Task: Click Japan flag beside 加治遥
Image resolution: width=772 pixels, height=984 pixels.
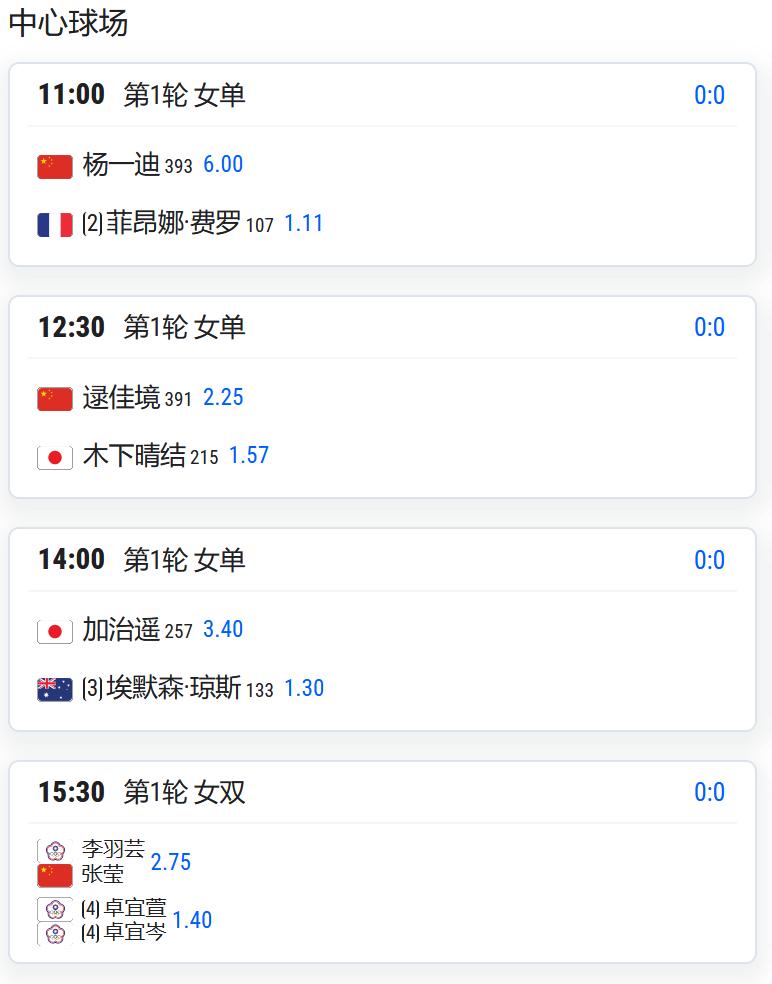Action: pyautogui.click(x=55, y=631)
